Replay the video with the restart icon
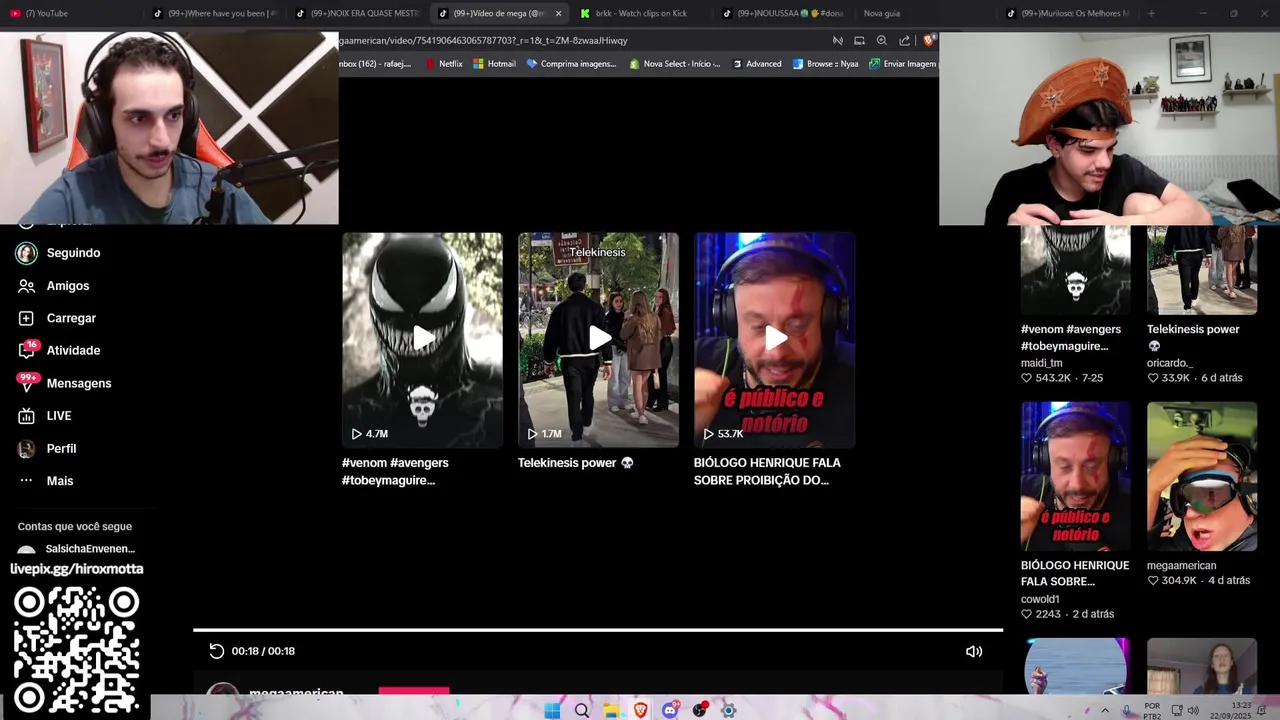This screenshot has width=1280, height=720. click(216, 651)
